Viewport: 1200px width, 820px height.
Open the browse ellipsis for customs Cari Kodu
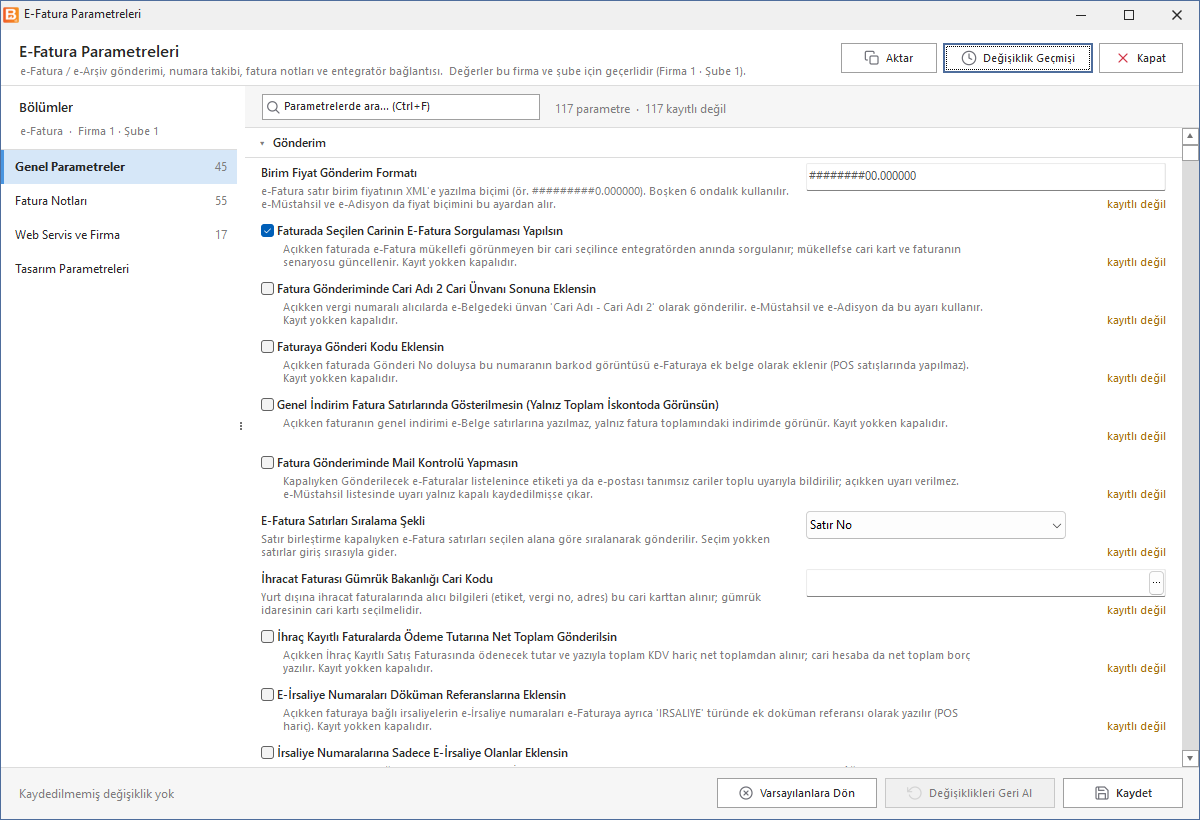[1157, 583]
